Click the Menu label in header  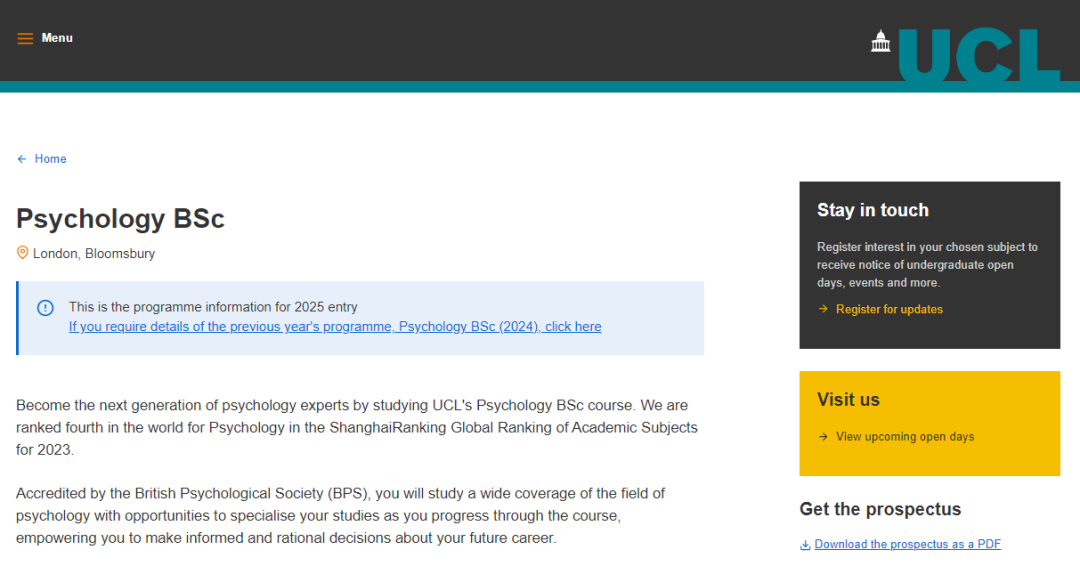click(57, 38)
